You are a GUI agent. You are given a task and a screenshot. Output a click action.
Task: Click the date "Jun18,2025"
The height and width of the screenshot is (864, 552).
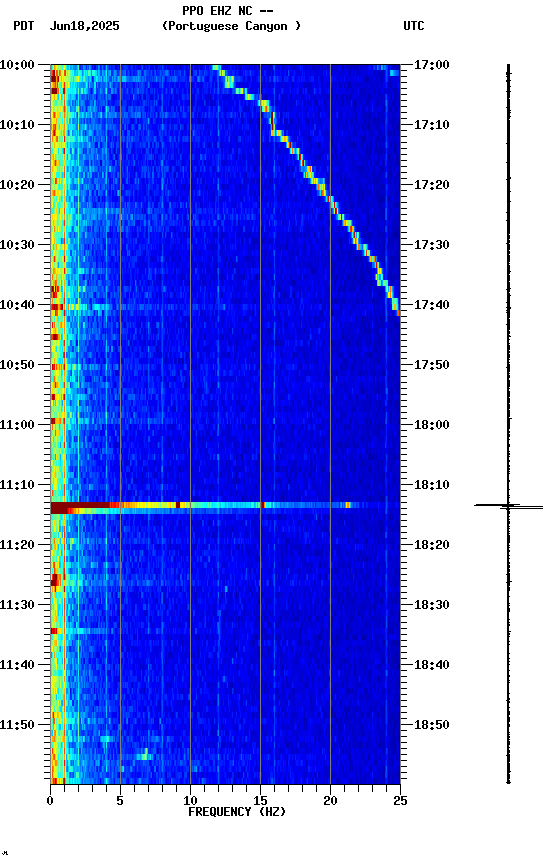[84, 26]
